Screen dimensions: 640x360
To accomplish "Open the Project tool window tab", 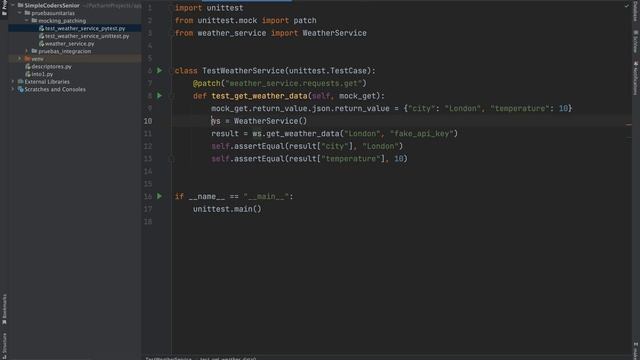I will pos(4,7).
